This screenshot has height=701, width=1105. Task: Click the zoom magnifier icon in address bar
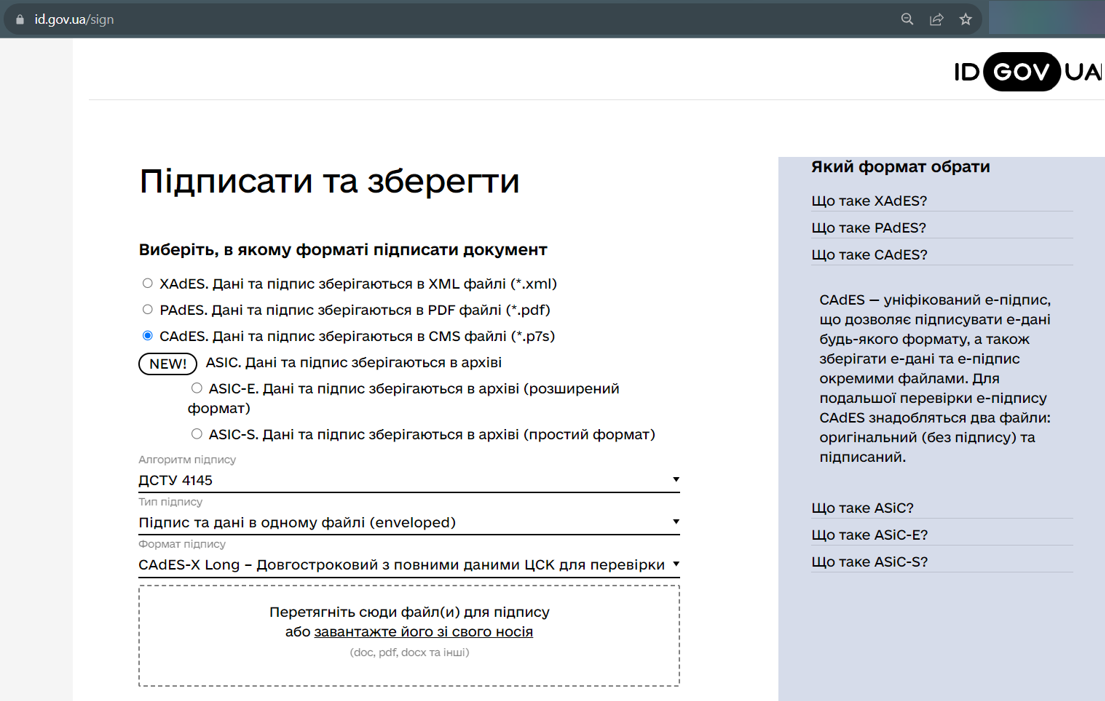click(x=907, y=20)
